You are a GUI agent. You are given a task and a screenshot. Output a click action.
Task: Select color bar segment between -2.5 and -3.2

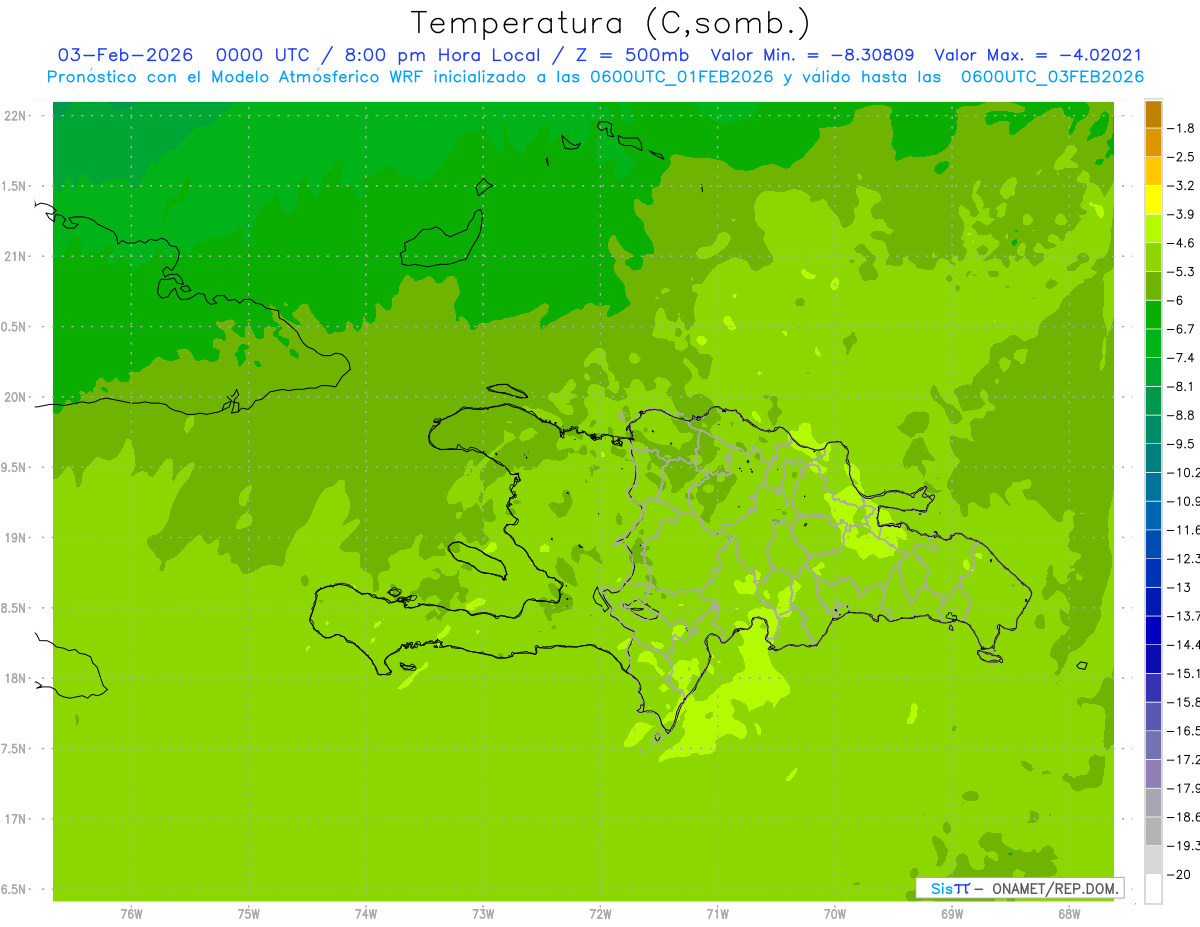(x=1153, y=171)
